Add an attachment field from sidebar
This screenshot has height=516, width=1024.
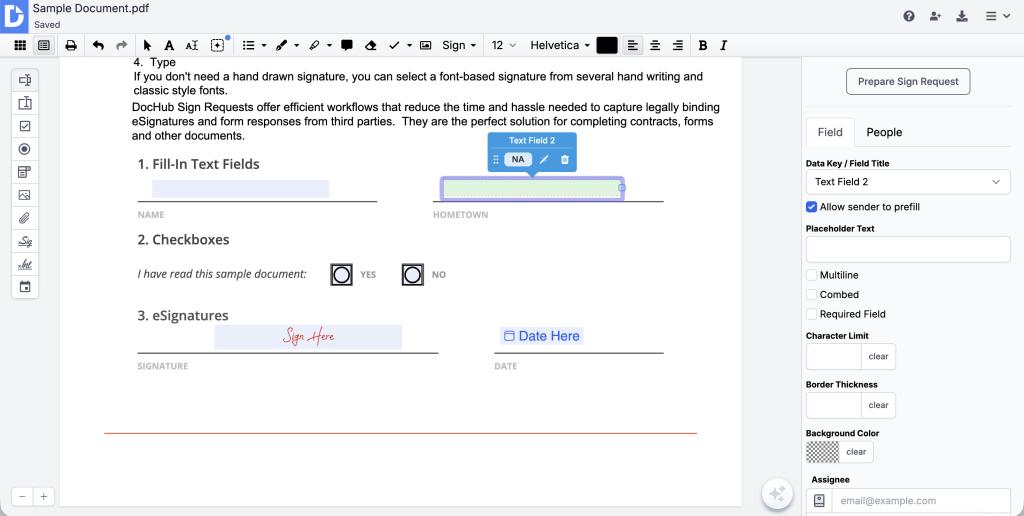25,218
